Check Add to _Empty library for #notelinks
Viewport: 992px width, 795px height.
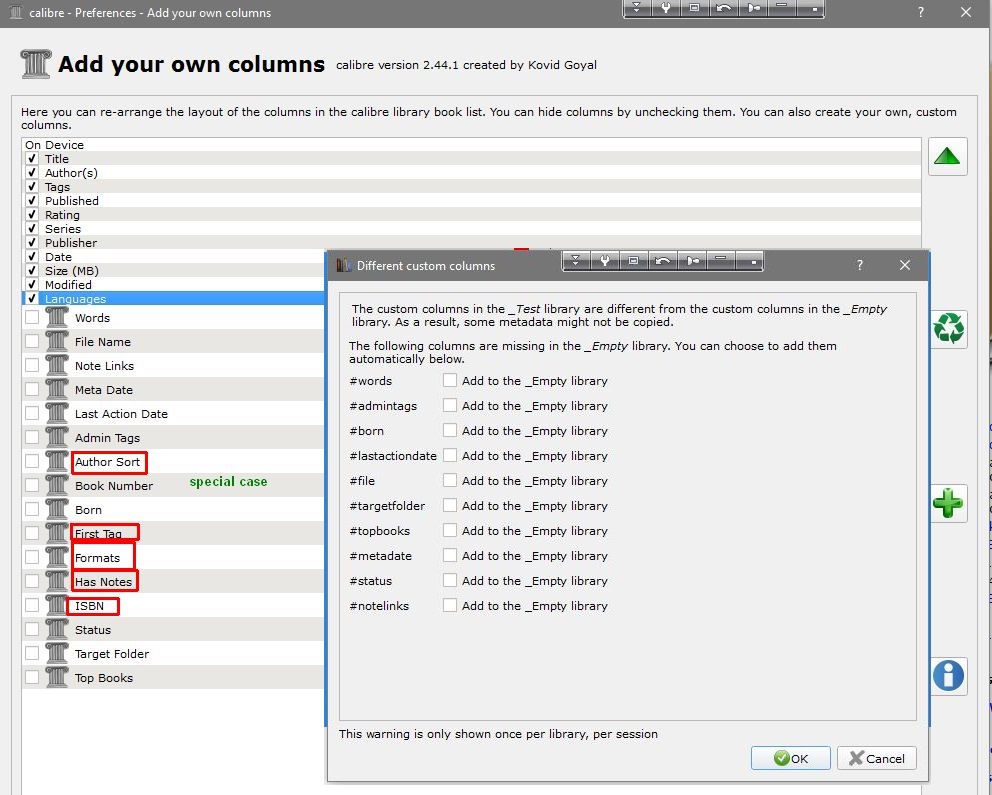click(450, 605)
